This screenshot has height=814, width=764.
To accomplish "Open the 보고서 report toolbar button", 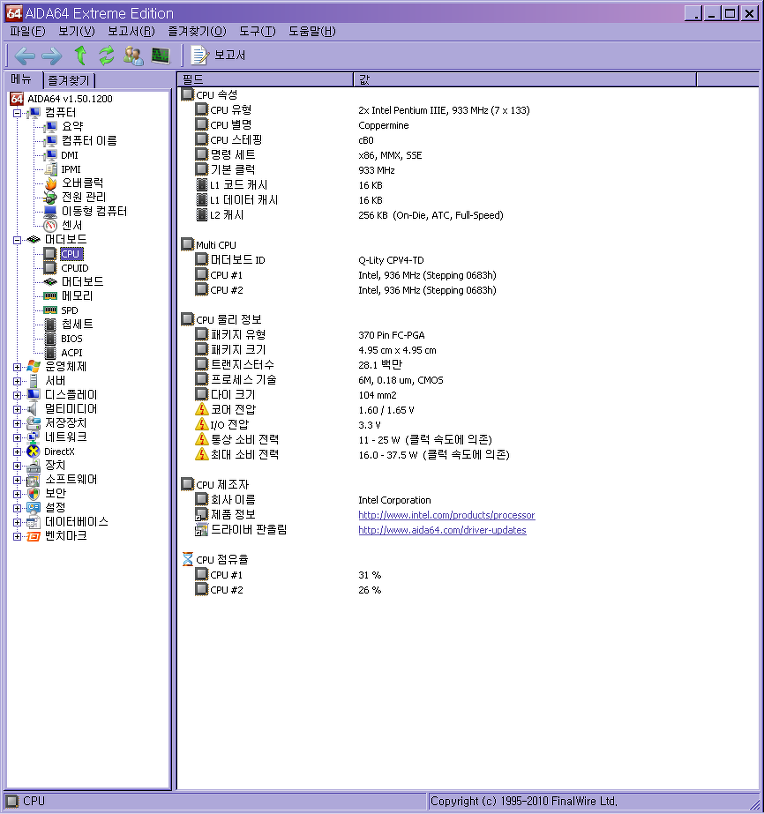I will tap(217, 55).
